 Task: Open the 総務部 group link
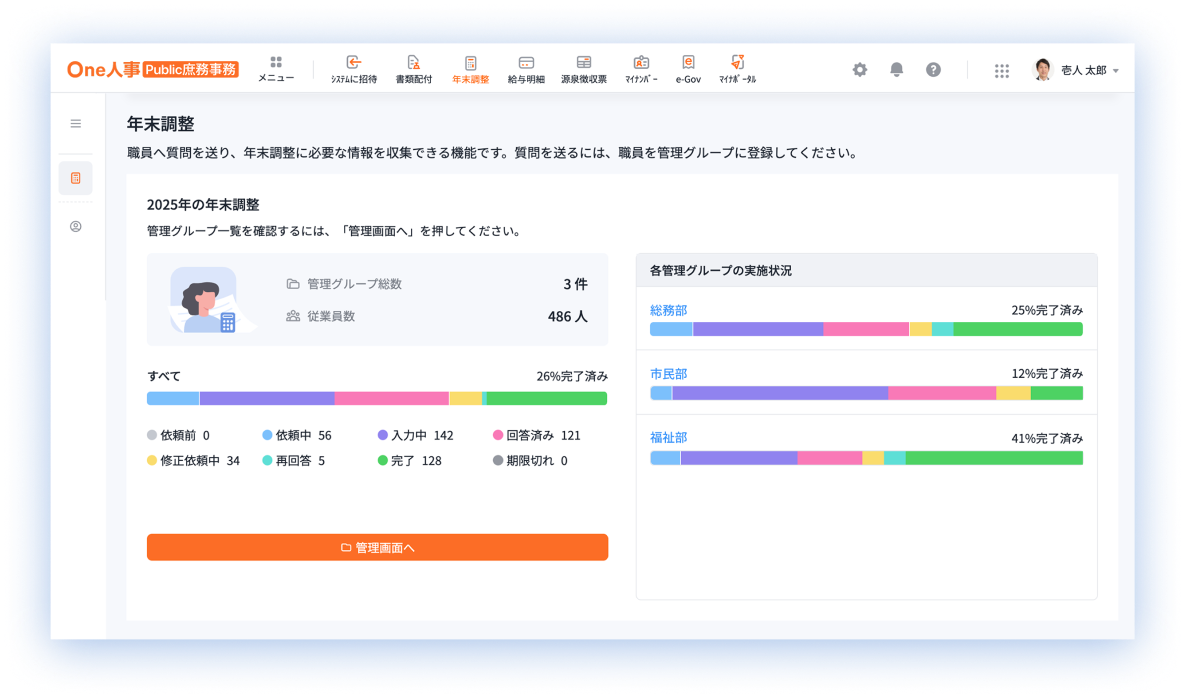(x=669, y=310)
